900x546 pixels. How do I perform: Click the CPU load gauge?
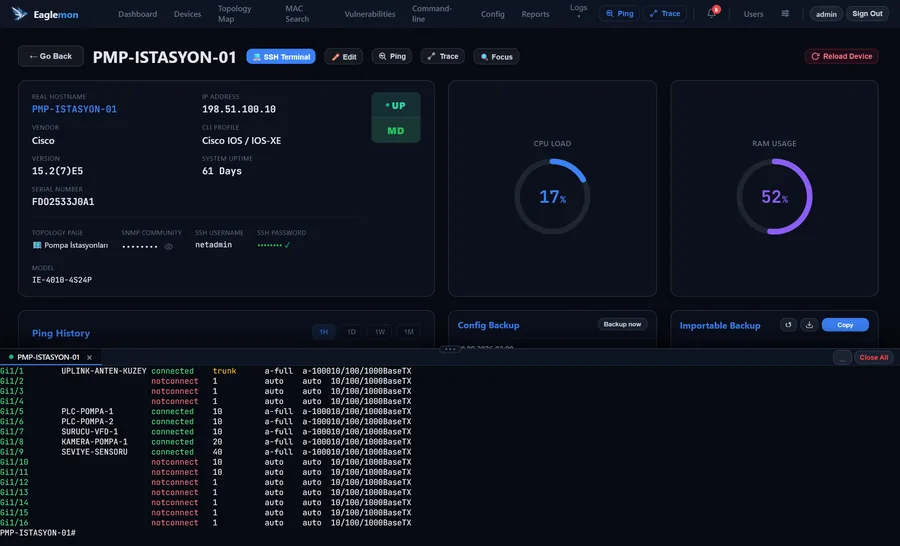tap(552, 196)
